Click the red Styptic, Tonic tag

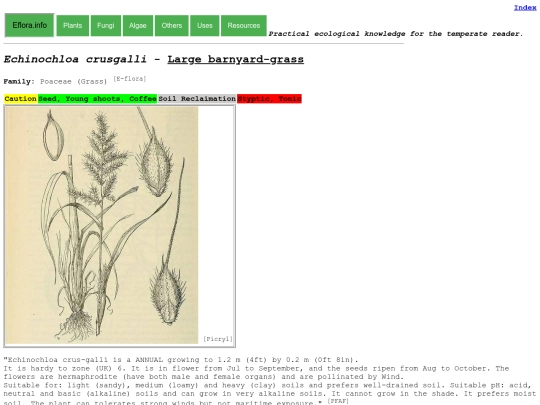[x=269, y=99]
